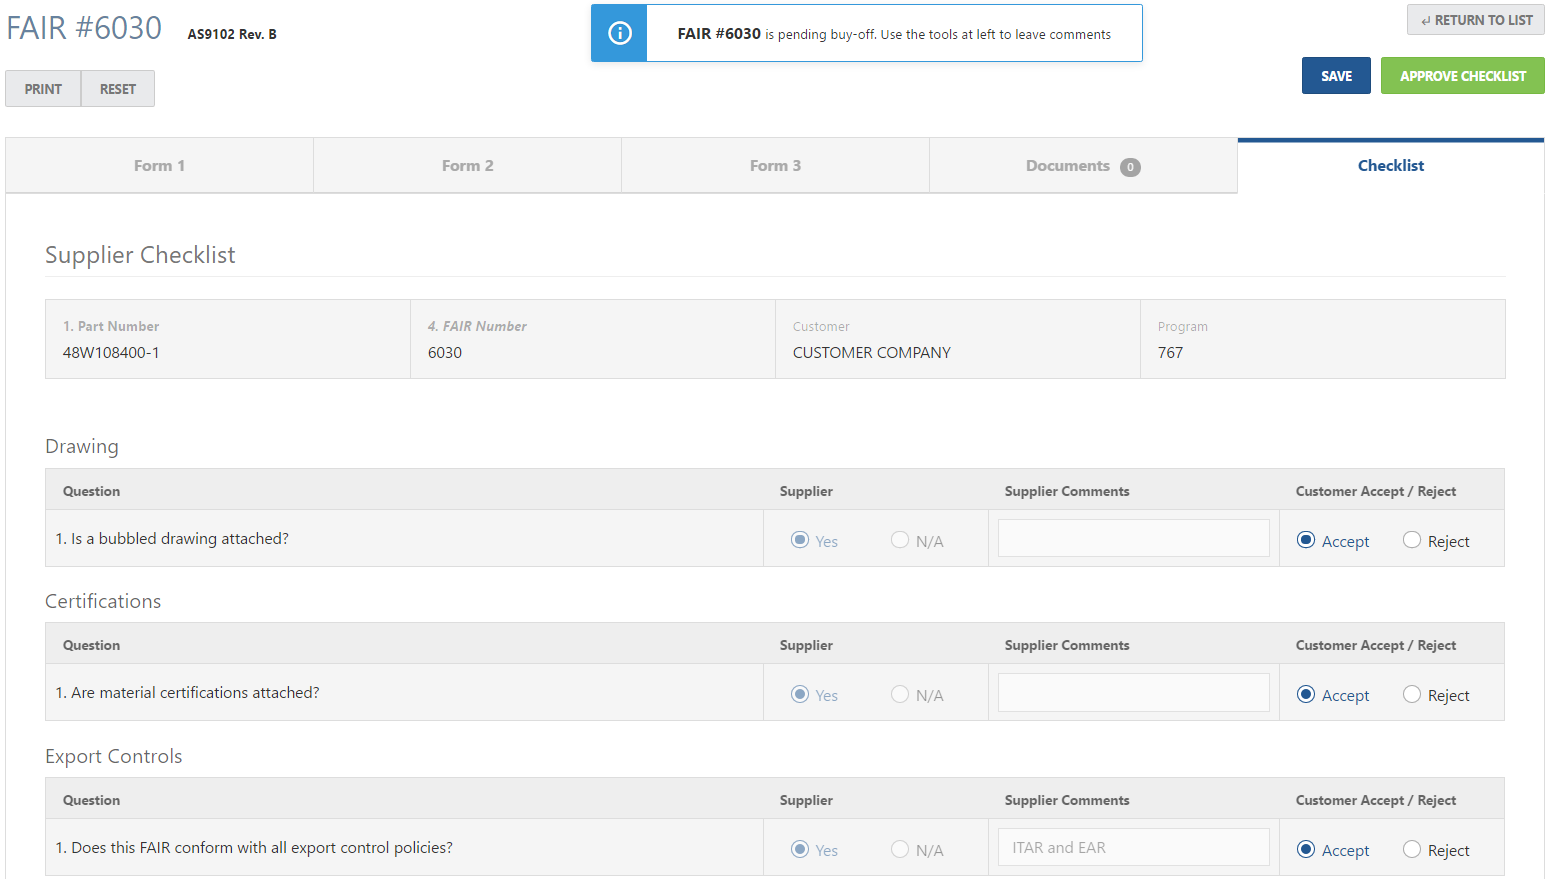Click the Certifications section heading

pyautogui.click(x=103, y=601)
